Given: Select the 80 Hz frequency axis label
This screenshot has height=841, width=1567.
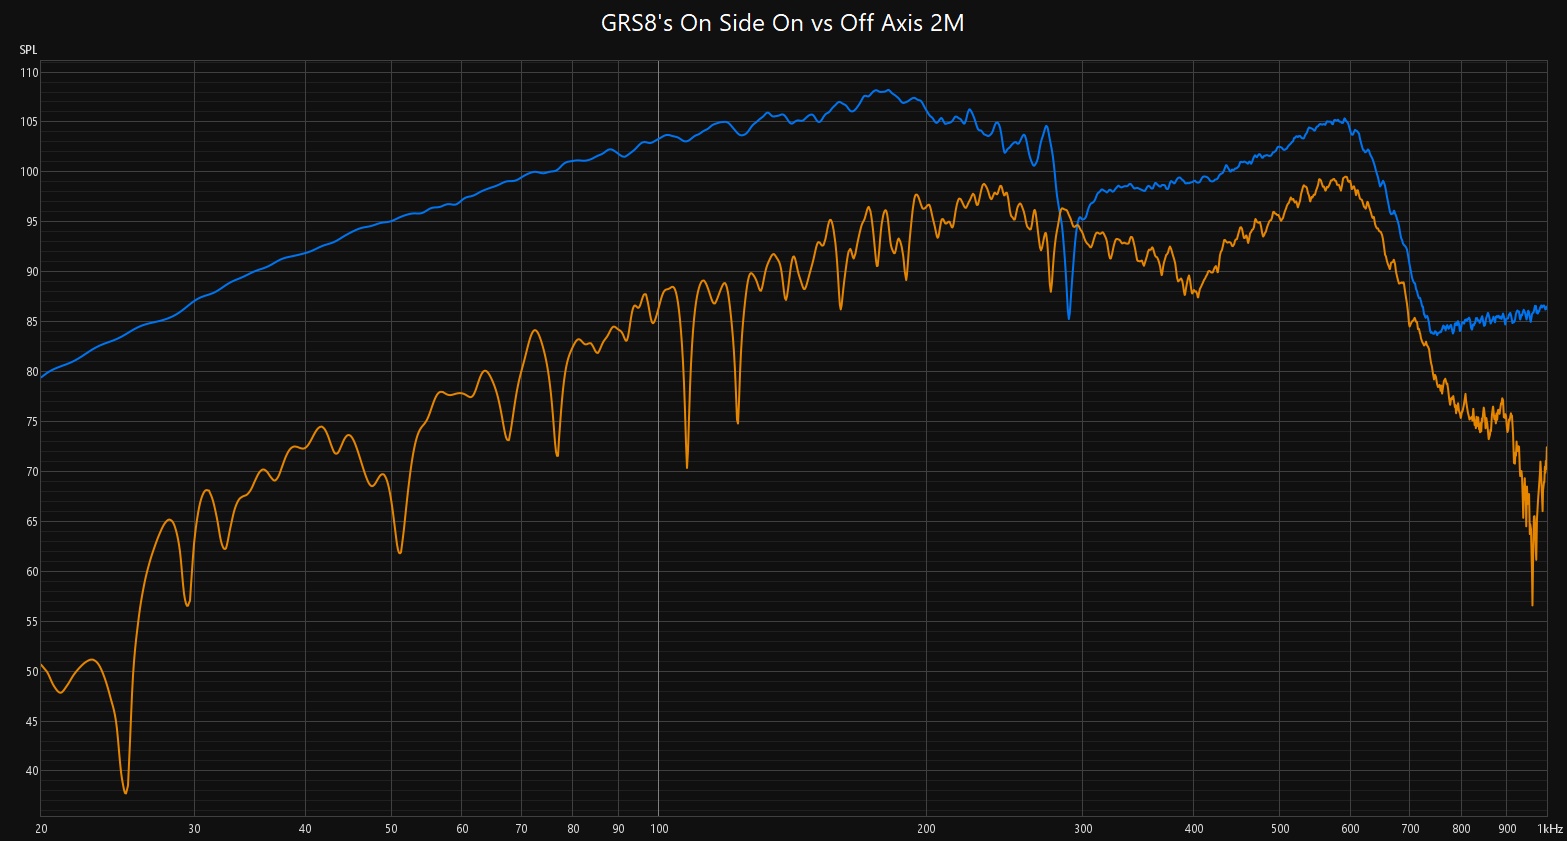Looking at the screenshot, I should (573, 829).
